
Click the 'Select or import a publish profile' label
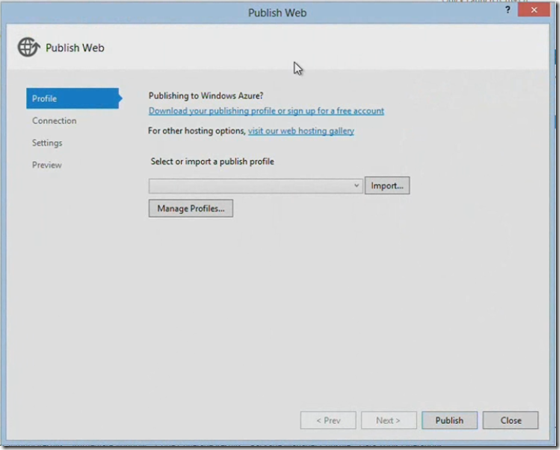click(212, 161)
